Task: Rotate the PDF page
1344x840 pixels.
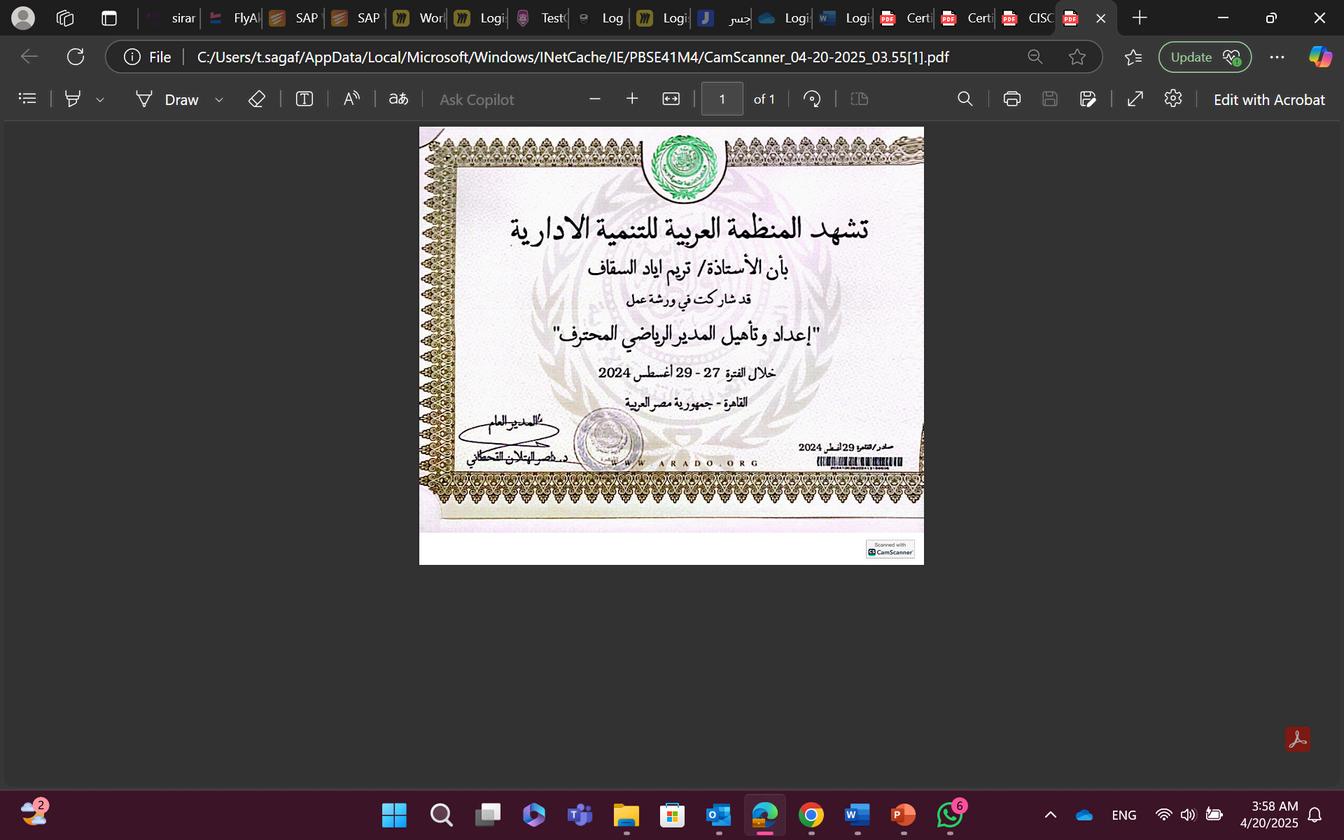Action: [812, 99]
